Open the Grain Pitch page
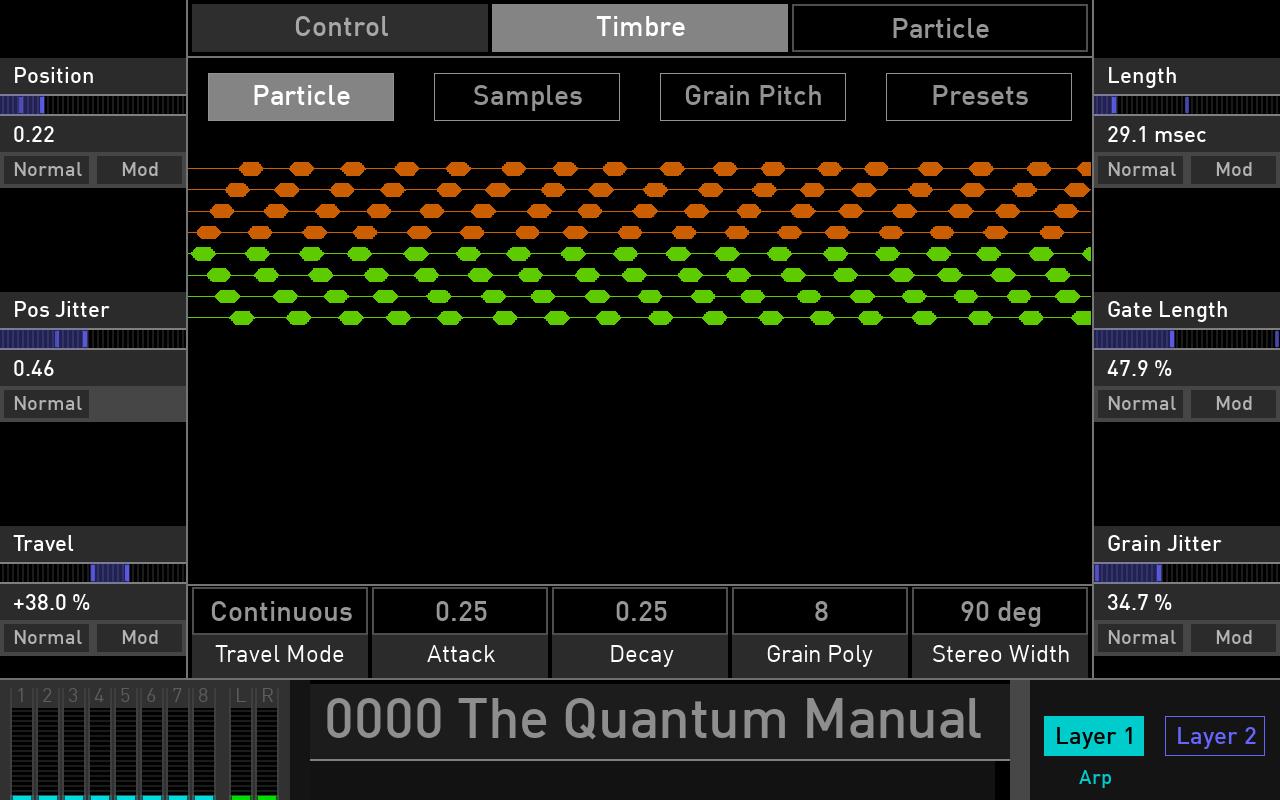Viewport: 1280px width, 800px height. 752,96
